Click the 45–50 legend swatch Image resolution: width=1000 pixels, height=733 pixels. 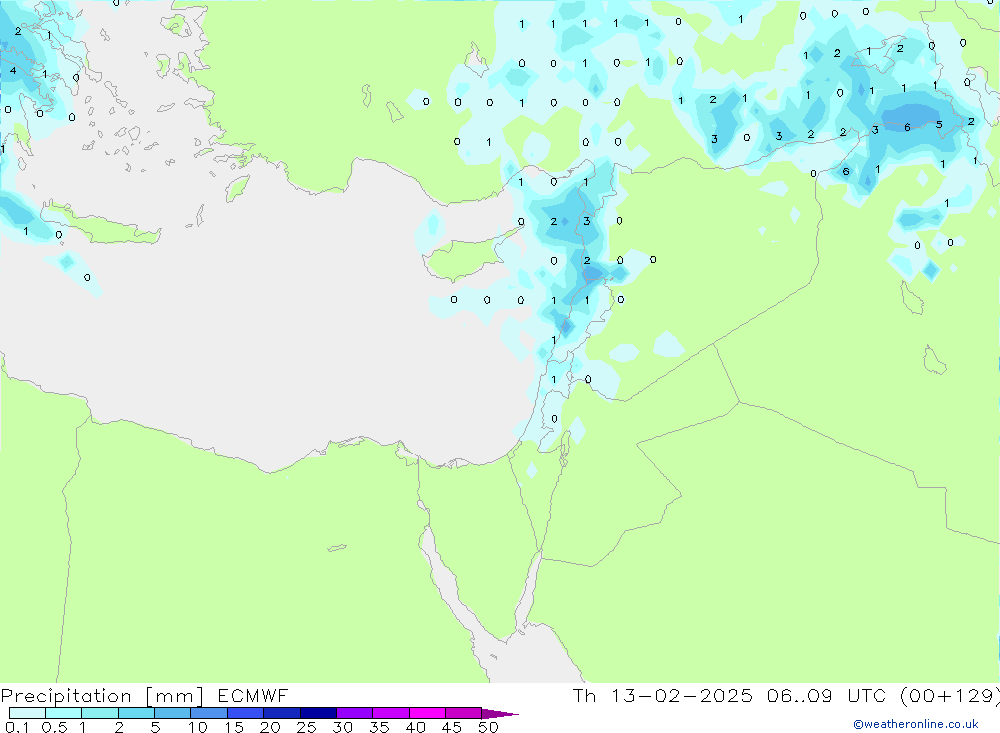pos(464,713)
